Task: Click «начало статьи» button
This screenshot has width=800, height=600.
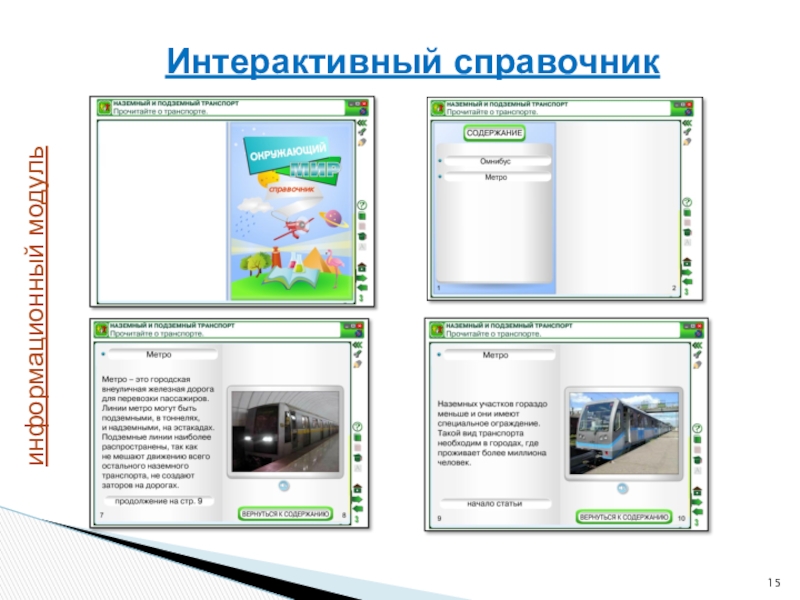Action: click(495, 504)
